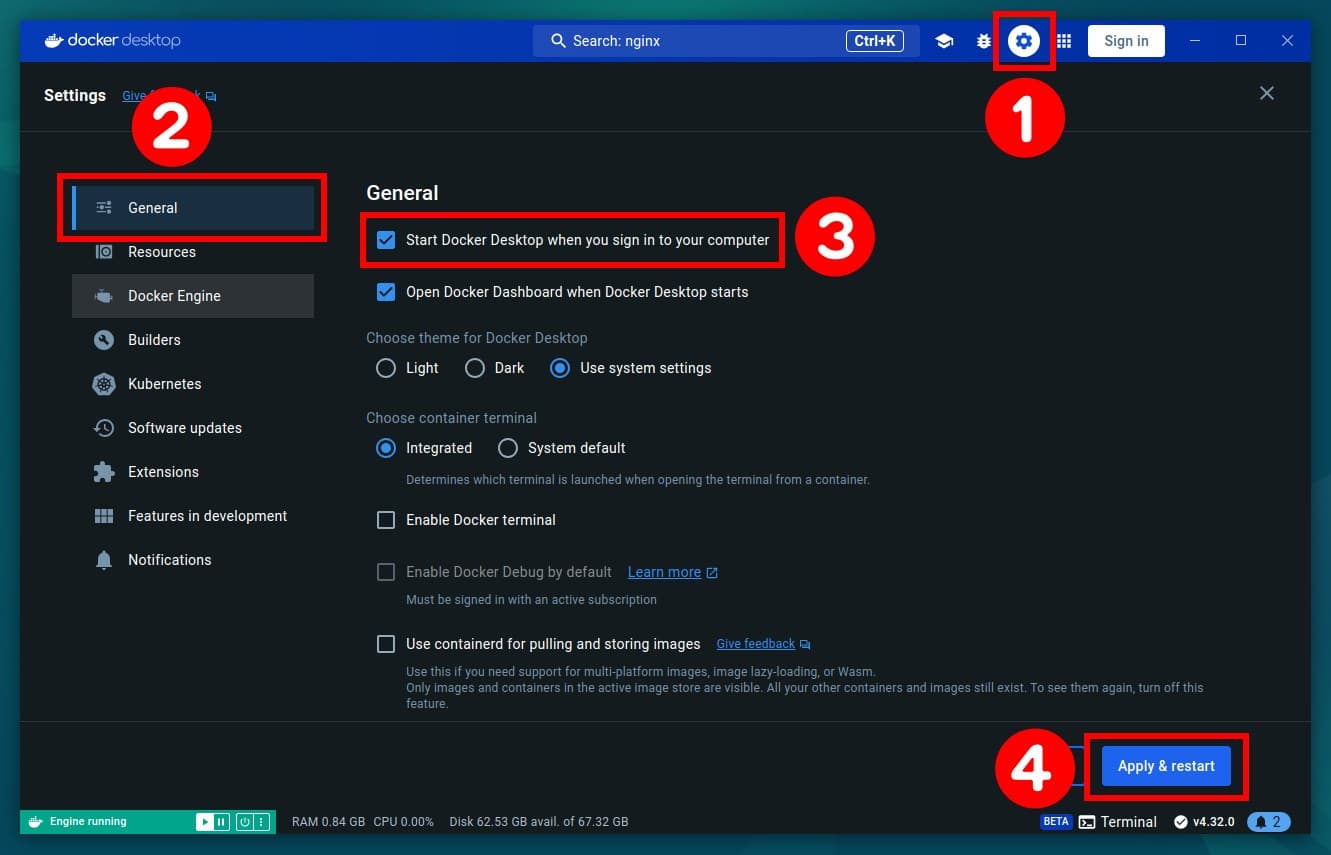
Task: Select the Dark theme radio button
Action: click(474, 368)
